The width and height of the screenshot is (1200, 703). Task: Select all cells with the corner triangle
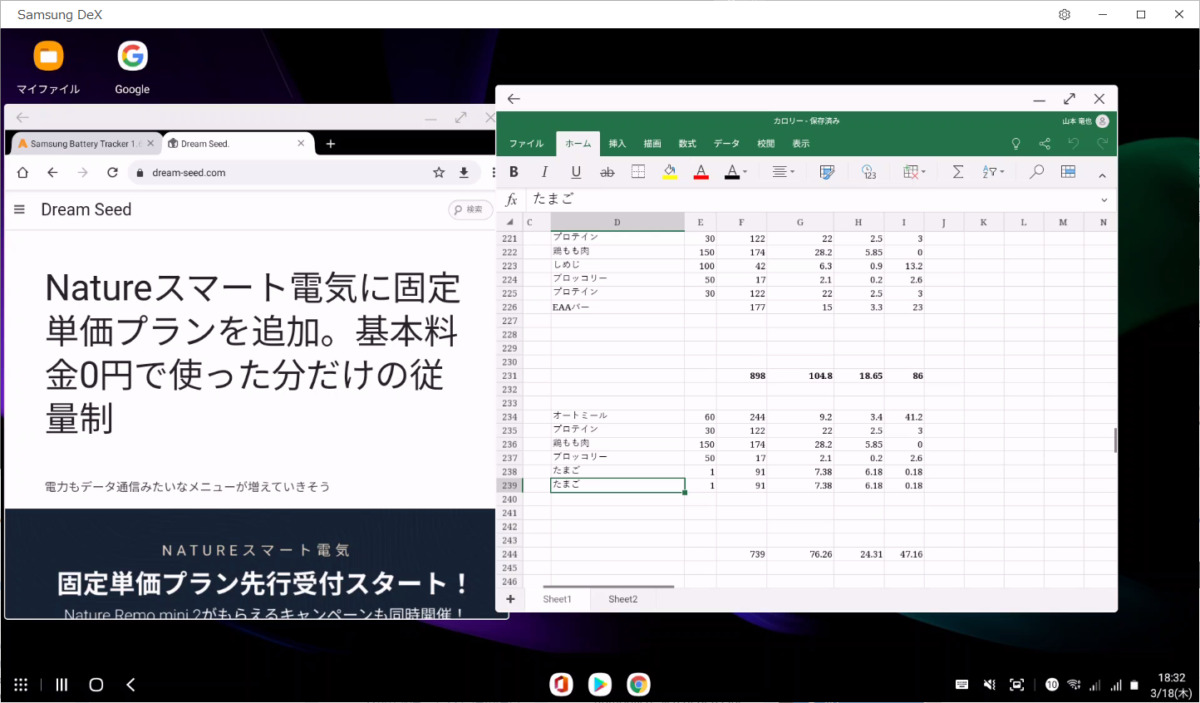click(509, 222)
